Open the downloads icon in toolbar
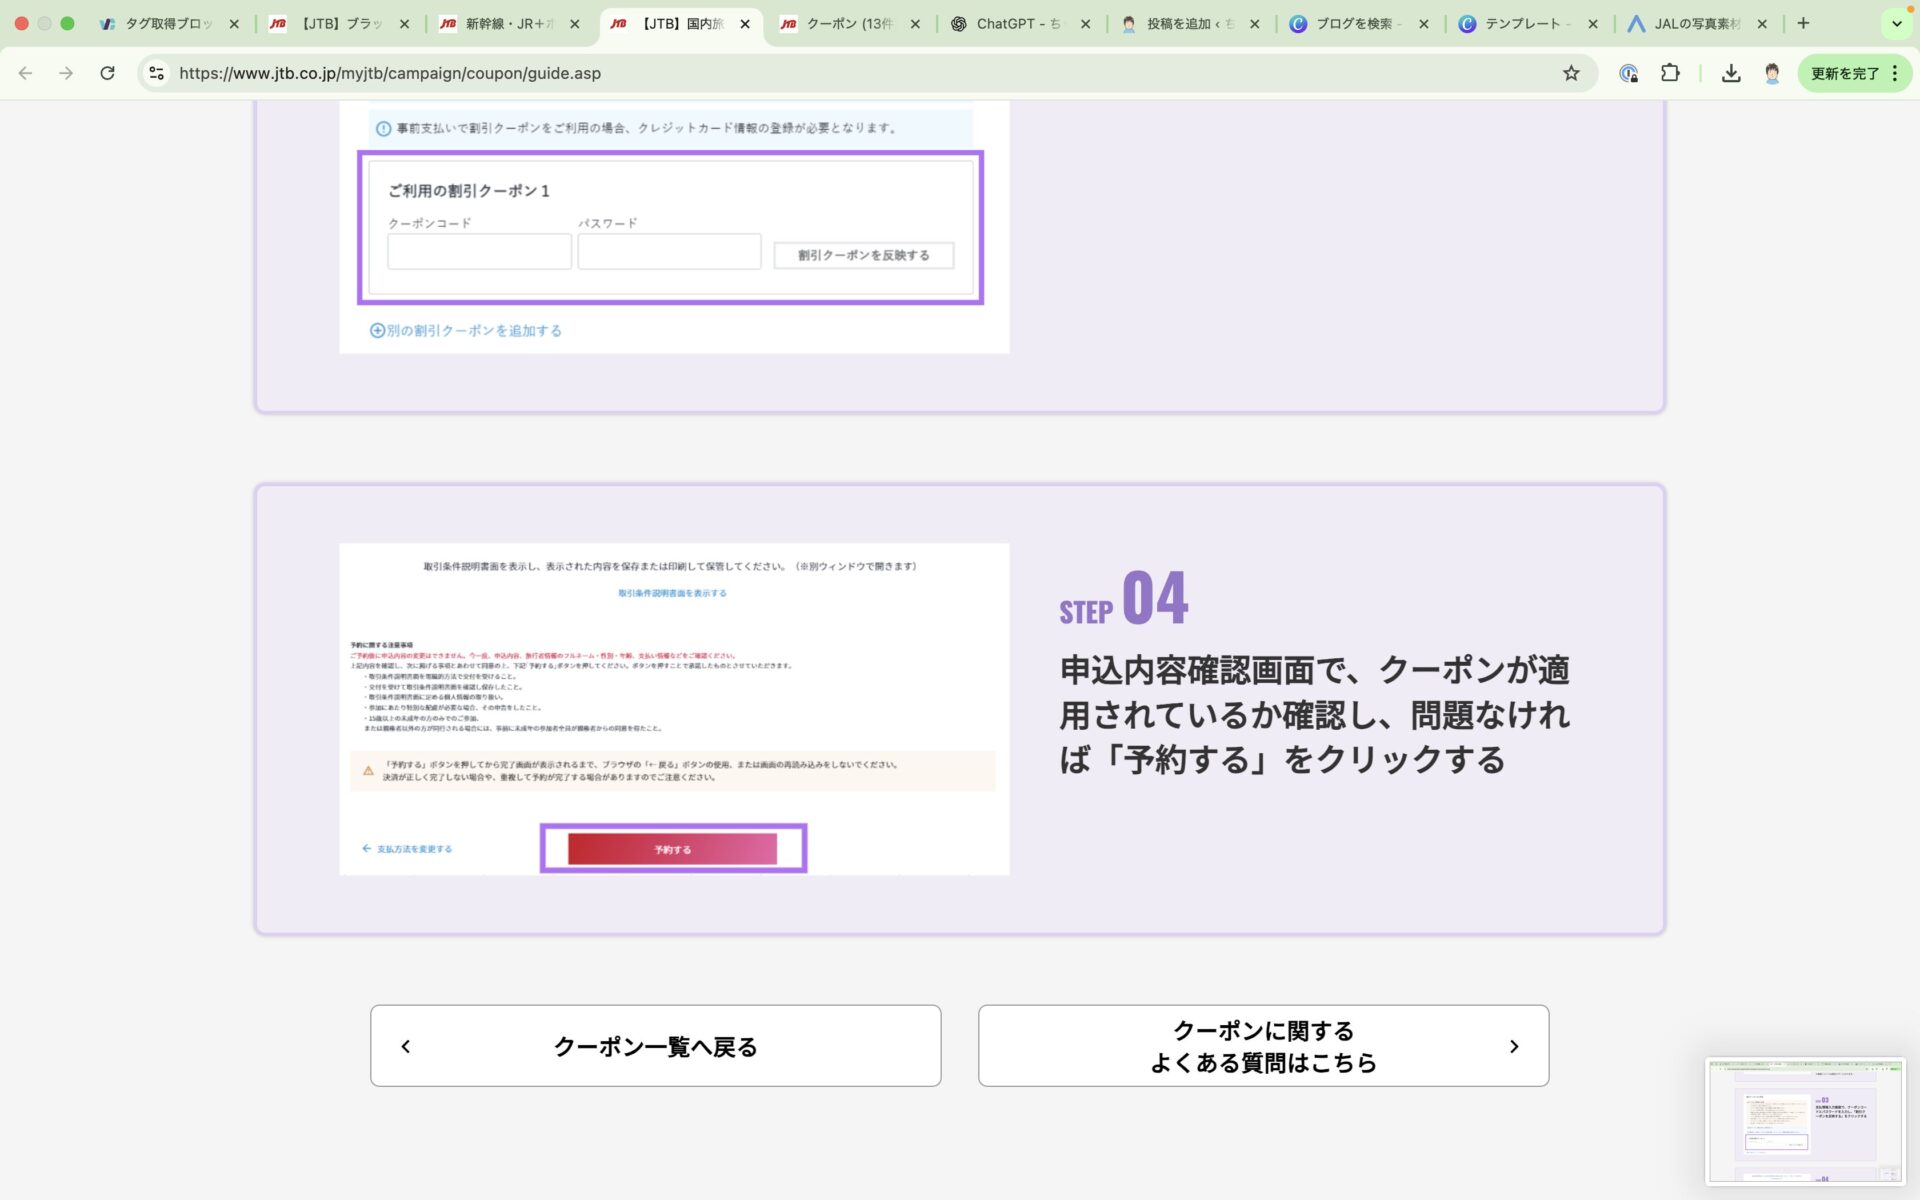Image resolution: width=1920 pixels, height=1200 pixels. pyautogui.click(x=1731, y=73)
